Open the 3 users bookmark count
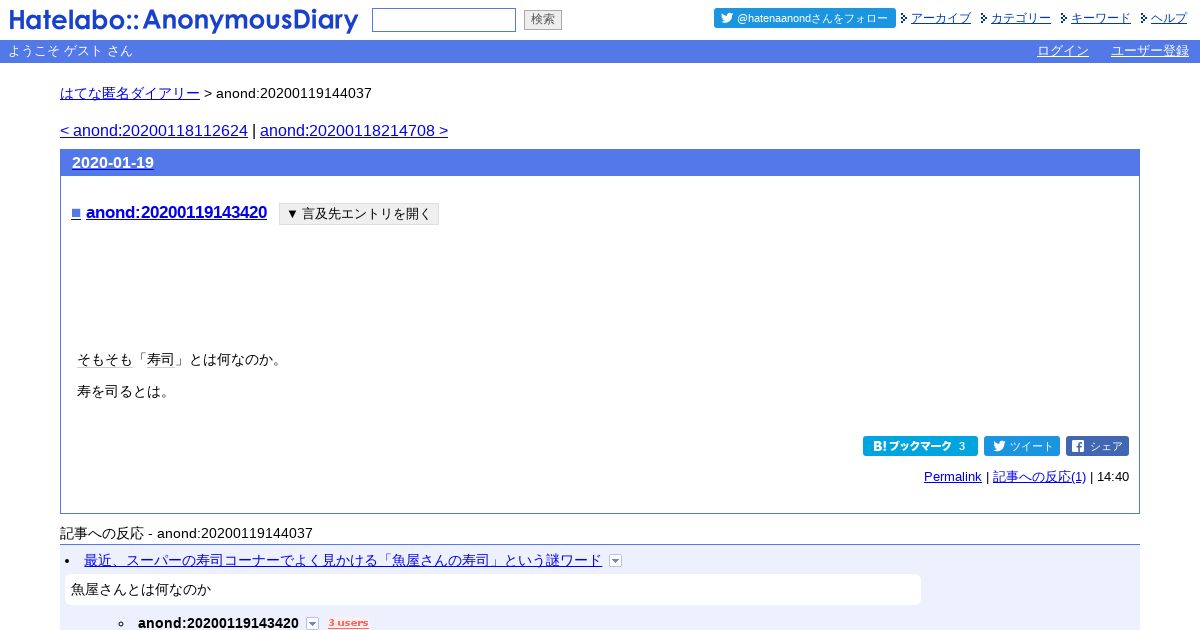The image size is (1200, 630). coord(348,623)
